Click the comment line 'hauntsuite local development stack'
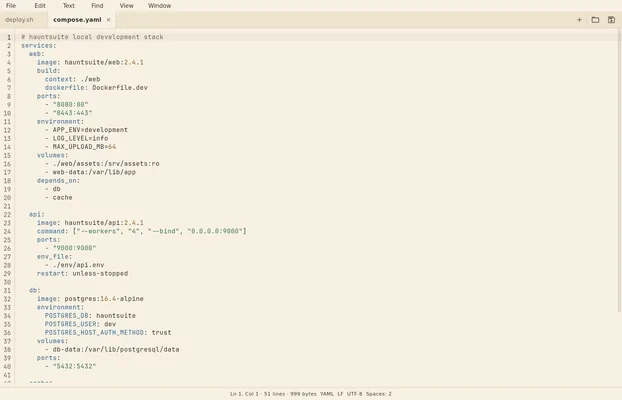 click(x=92, y=37)
